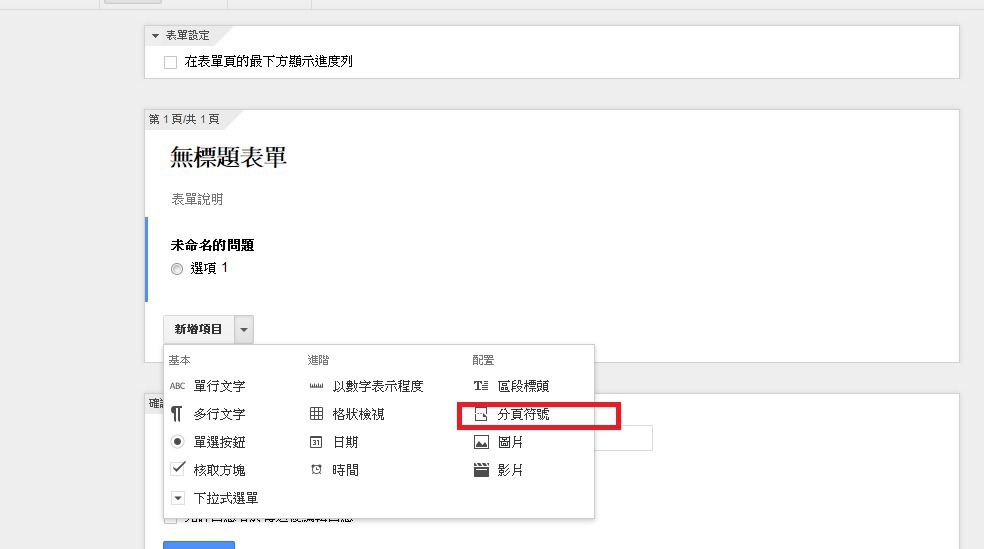
Task: Click the alarm clock icon for 時間
Action: (x=316, y=470)
